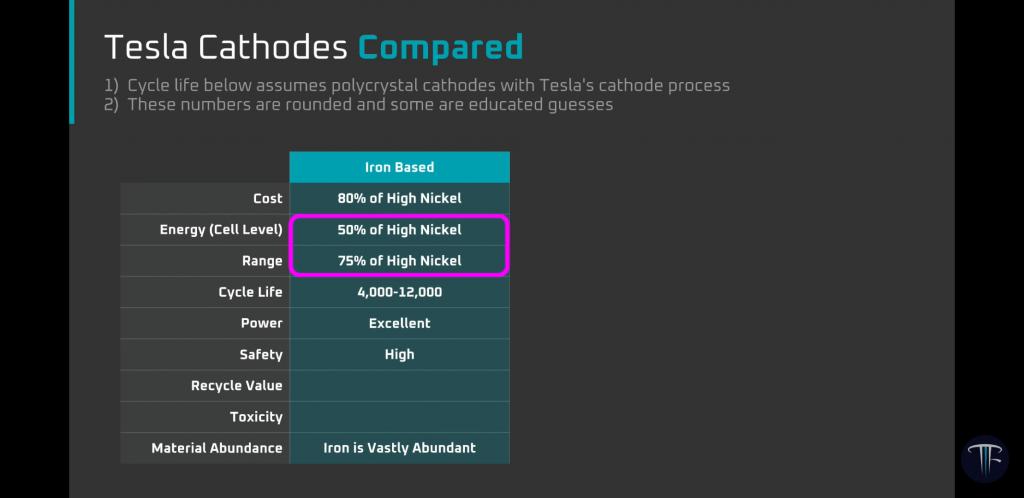Click the "75% of High Nickel" value

(399, 261)
